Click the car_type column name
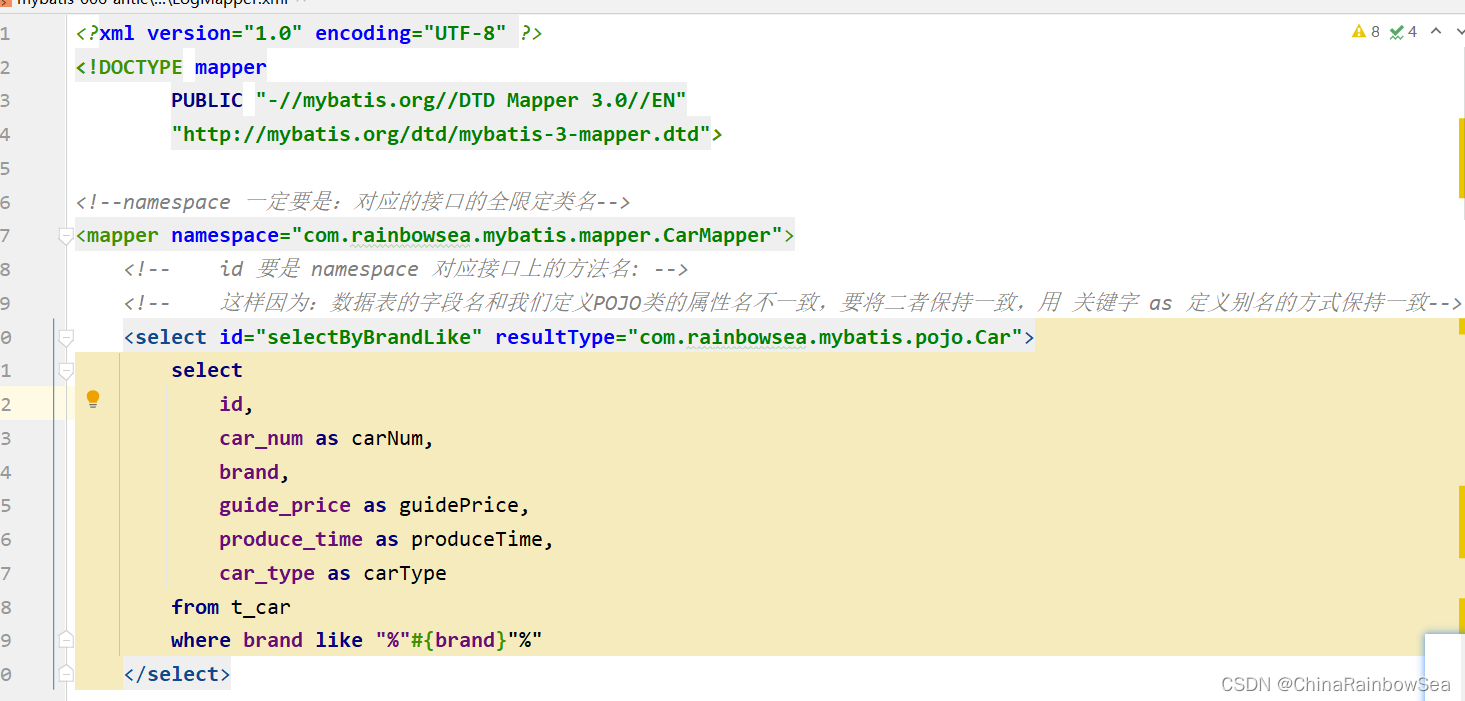The height and width of the screenshot is (701, 1465). tap(267, 573)
